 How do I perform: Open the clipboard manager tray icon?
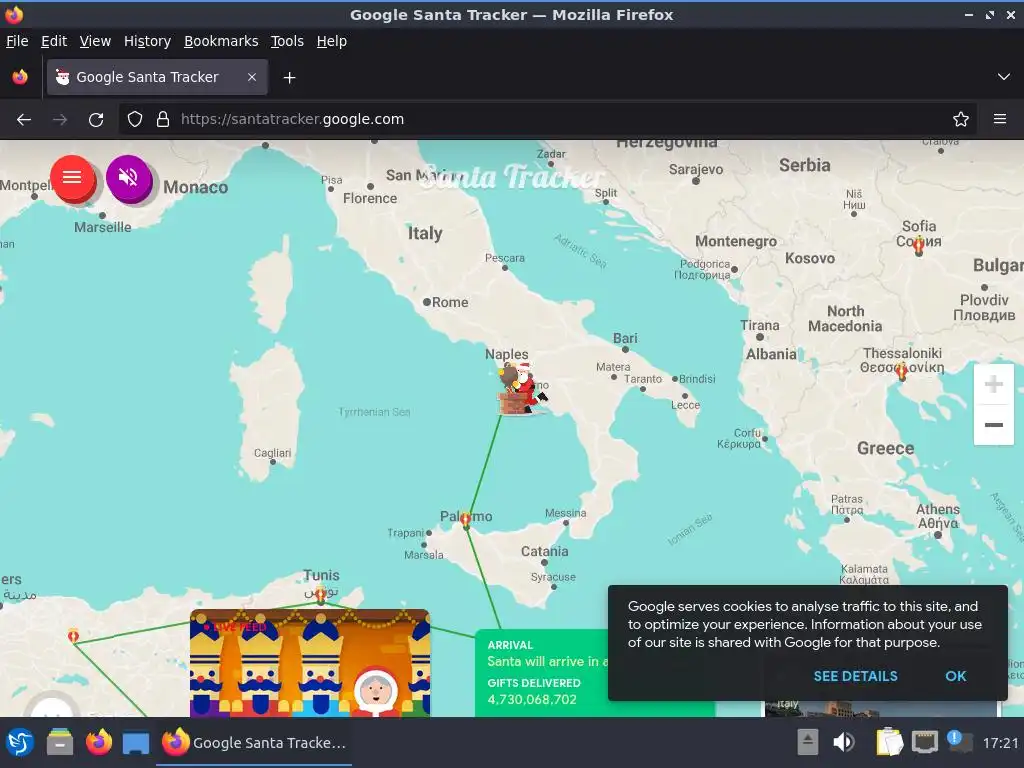tap(889, 742)
